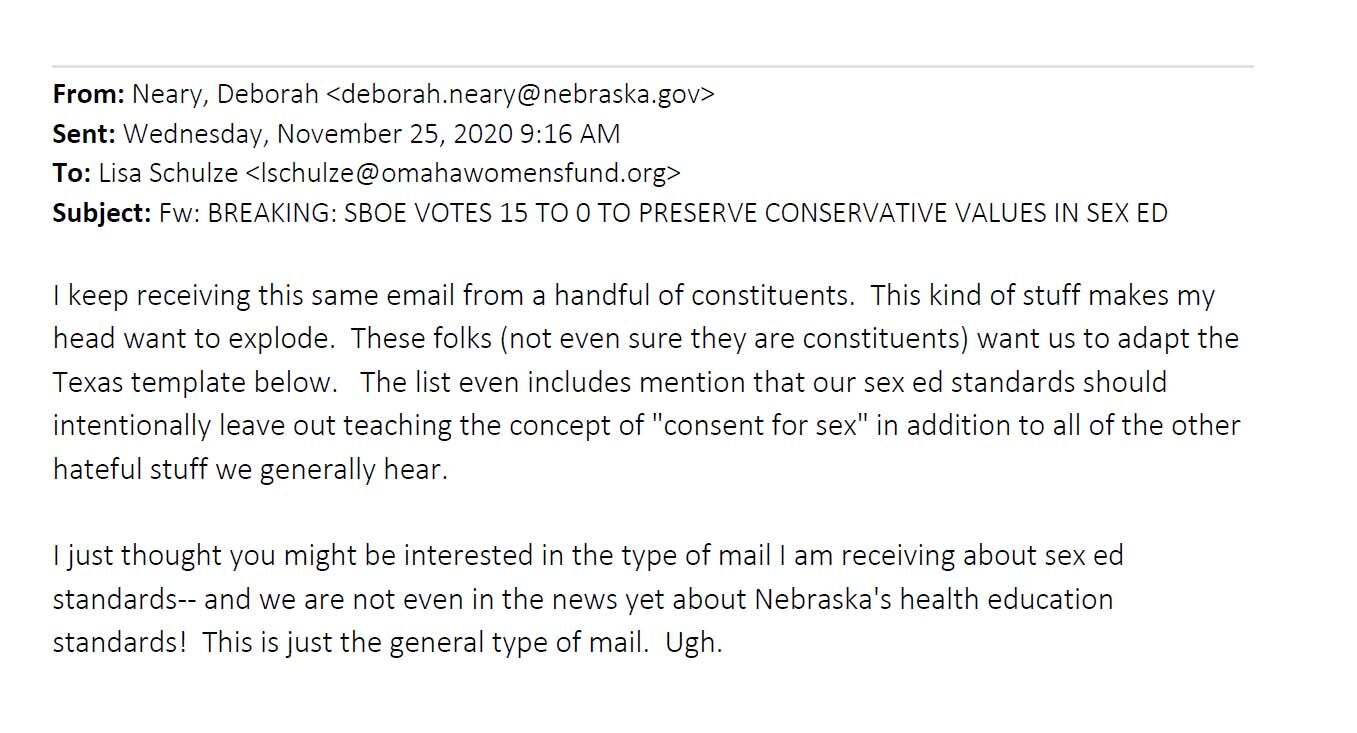Click sender email deborah.neary@nebraska.gov
Screen dimensions: 1357x733
pyautogui.click(x=521, y=94)
